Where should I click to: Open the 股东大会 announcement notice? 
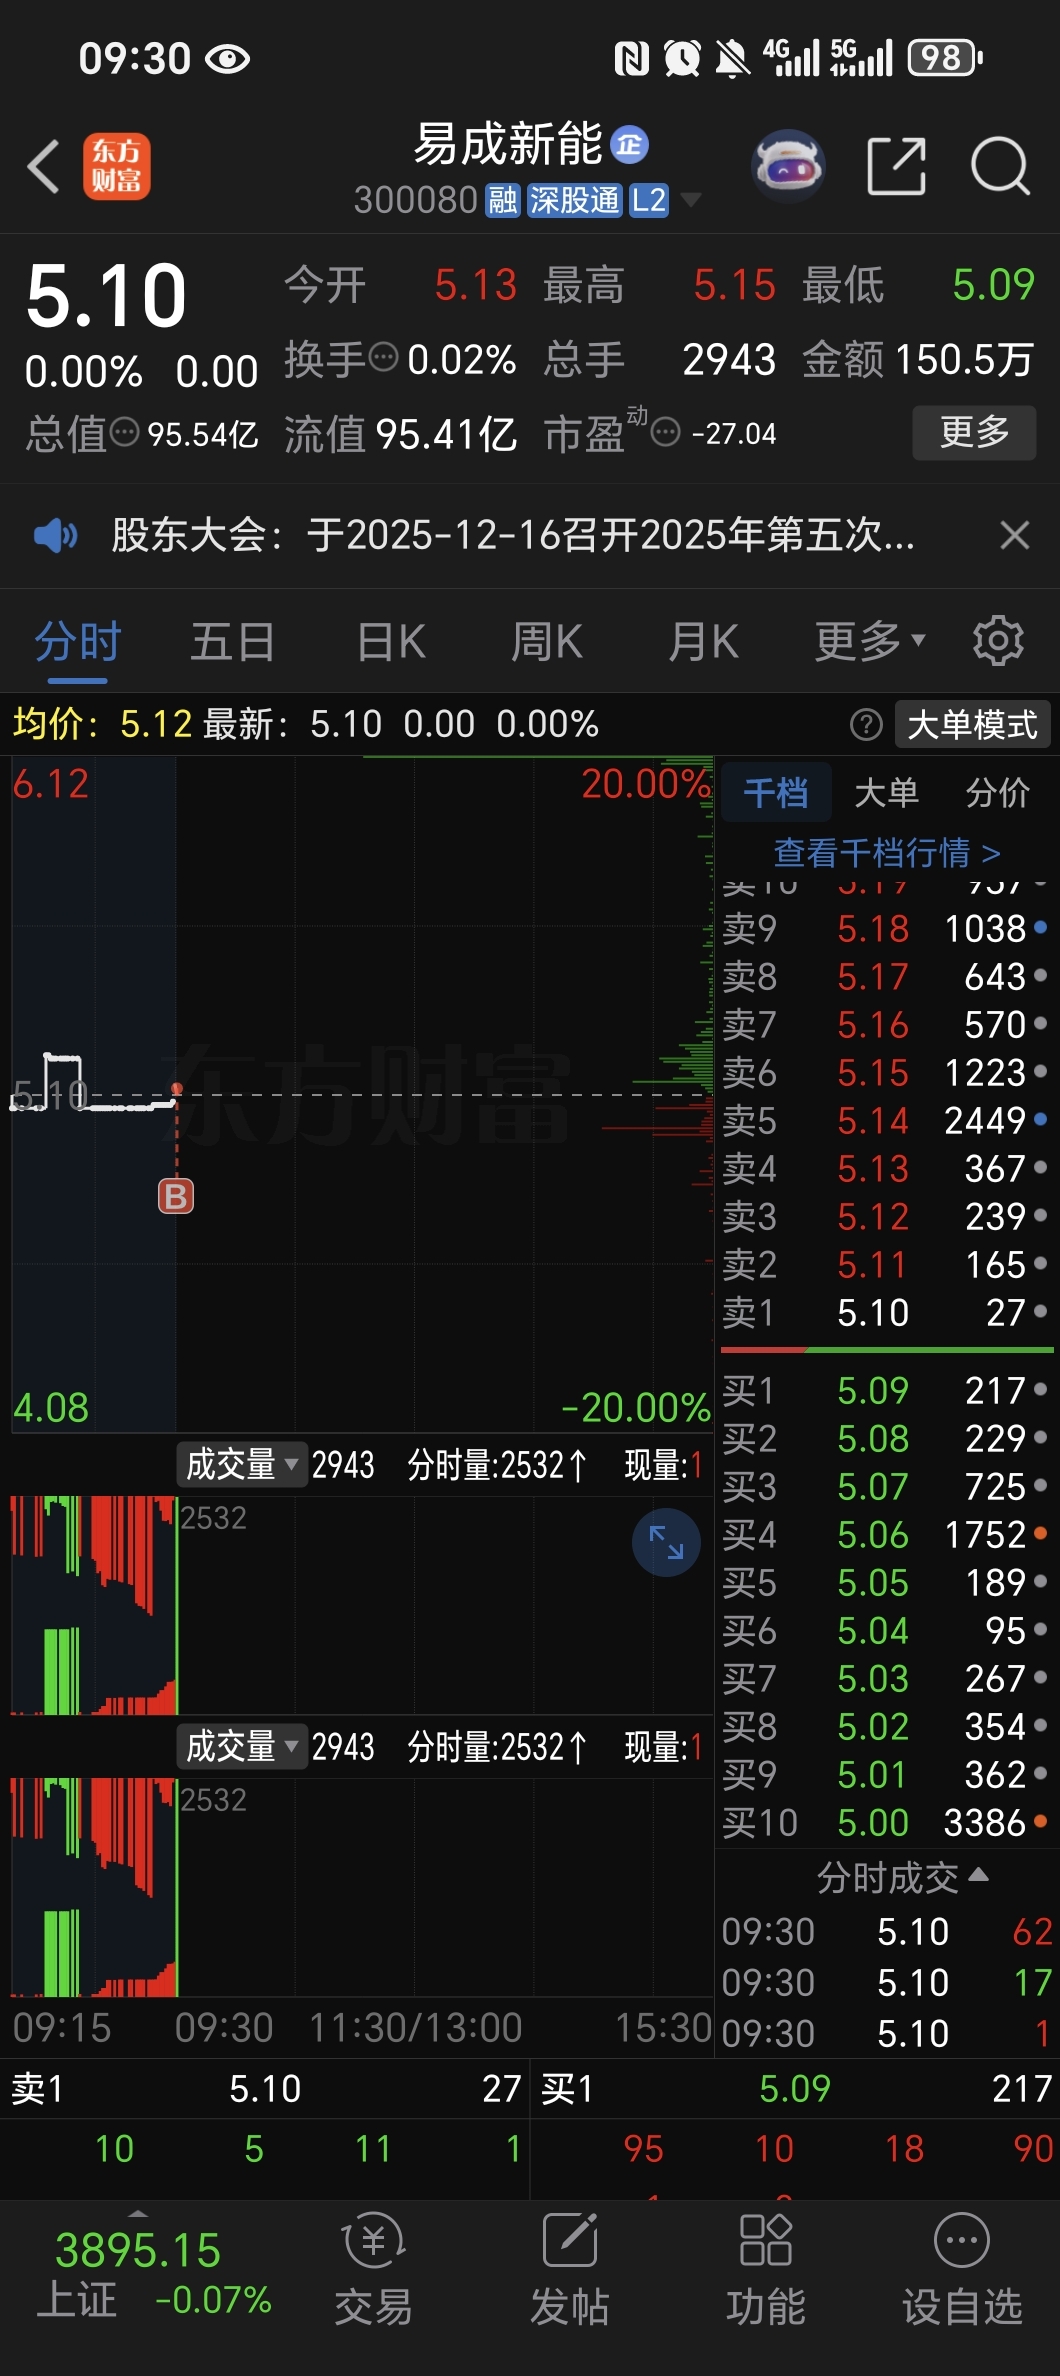pyautogui.click(x=512, y=536)
